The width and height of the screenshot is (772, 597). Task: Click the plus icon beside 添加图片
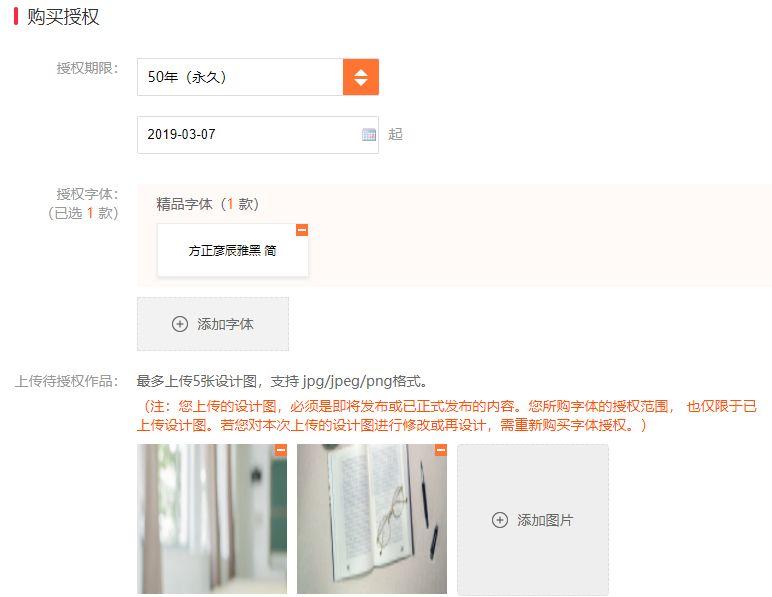[500, 520]
